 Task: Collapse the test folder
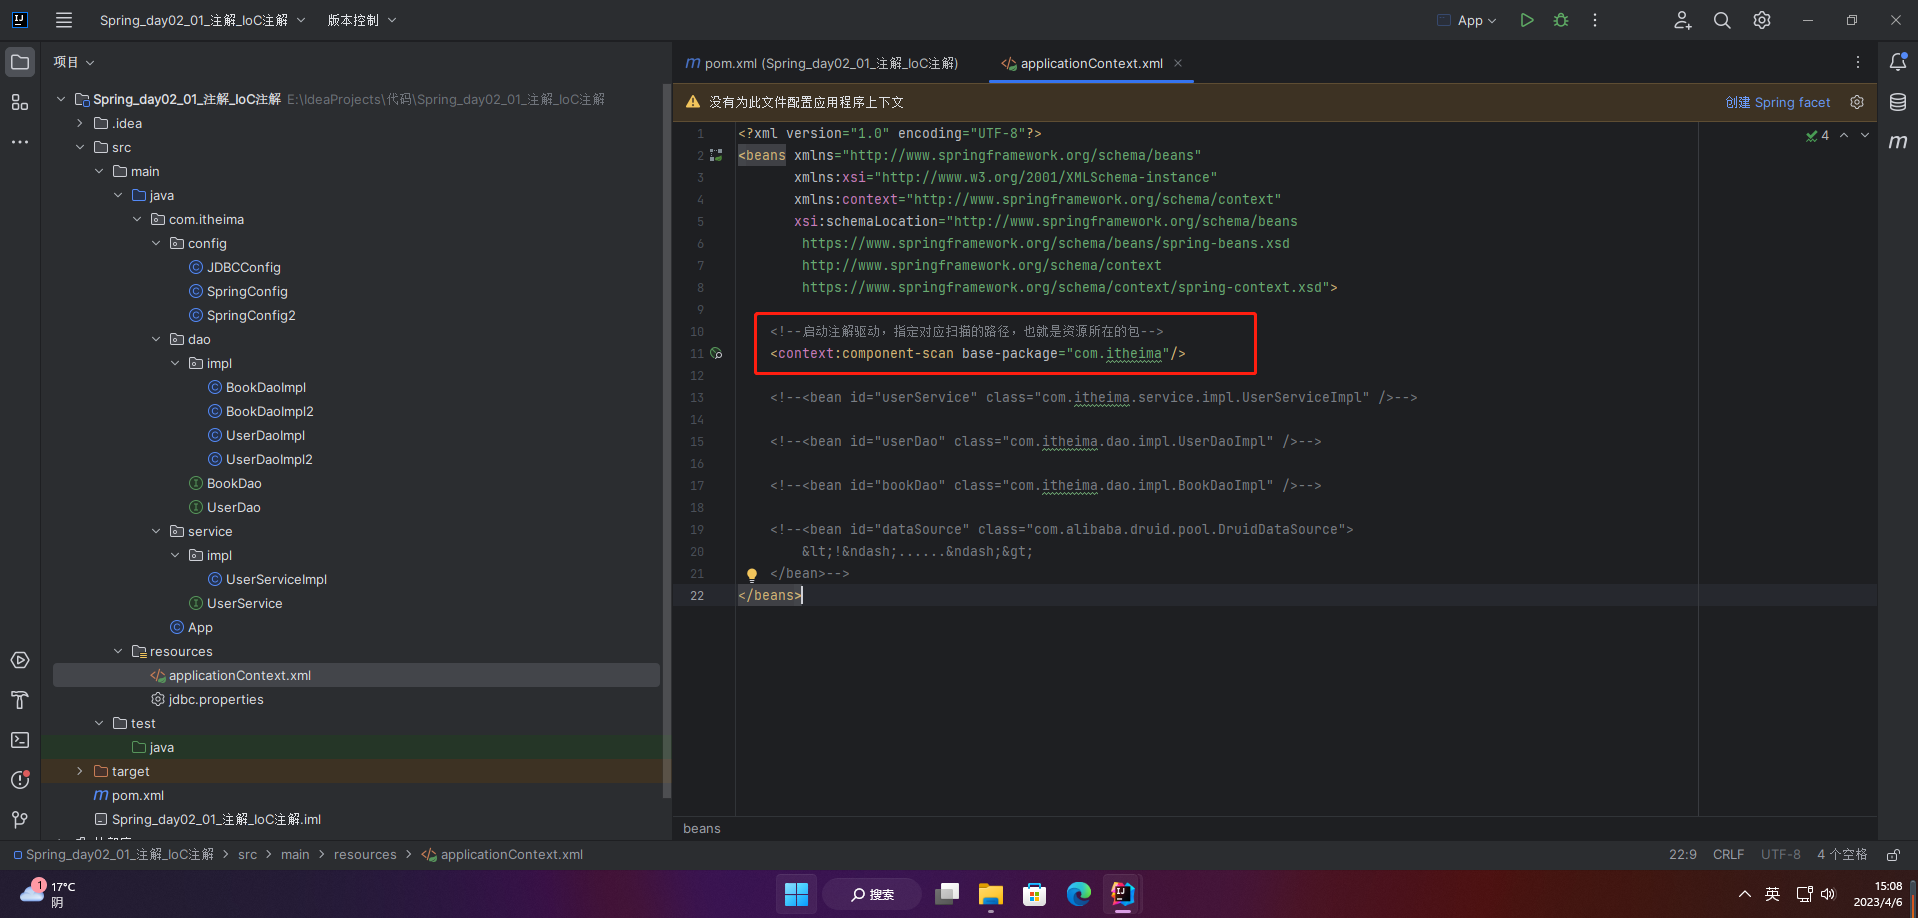coord(99,723)
